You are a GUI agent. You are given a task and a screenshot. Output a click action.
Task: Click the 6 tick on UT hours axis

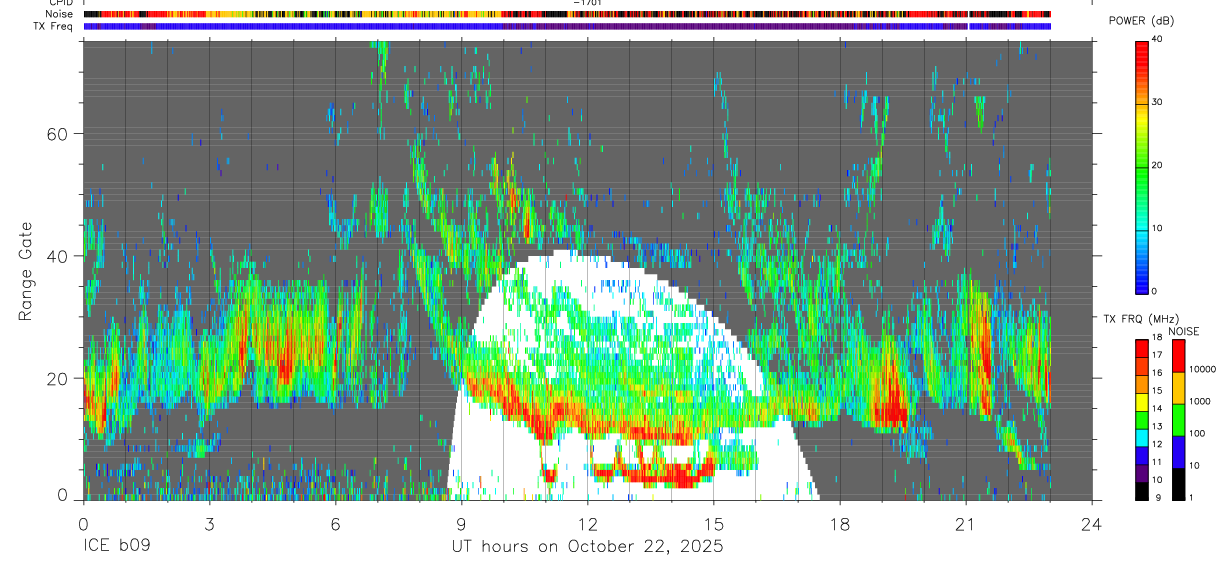pos(335,523)
